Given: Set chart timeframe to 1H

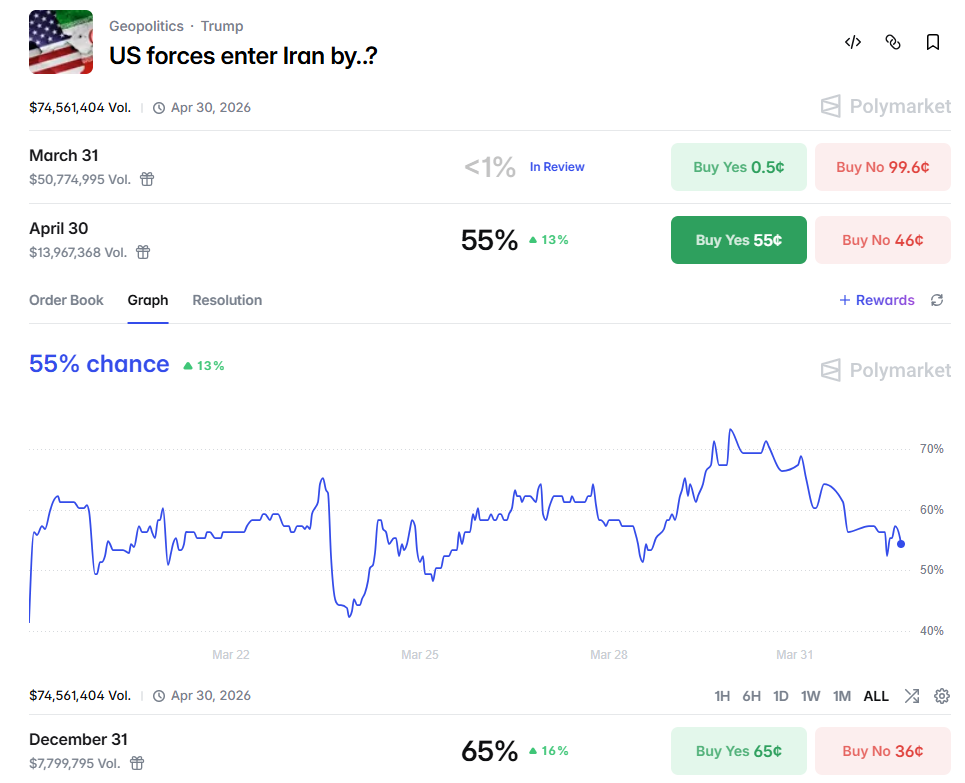Looking at the screenshot, I should (722, 696).
